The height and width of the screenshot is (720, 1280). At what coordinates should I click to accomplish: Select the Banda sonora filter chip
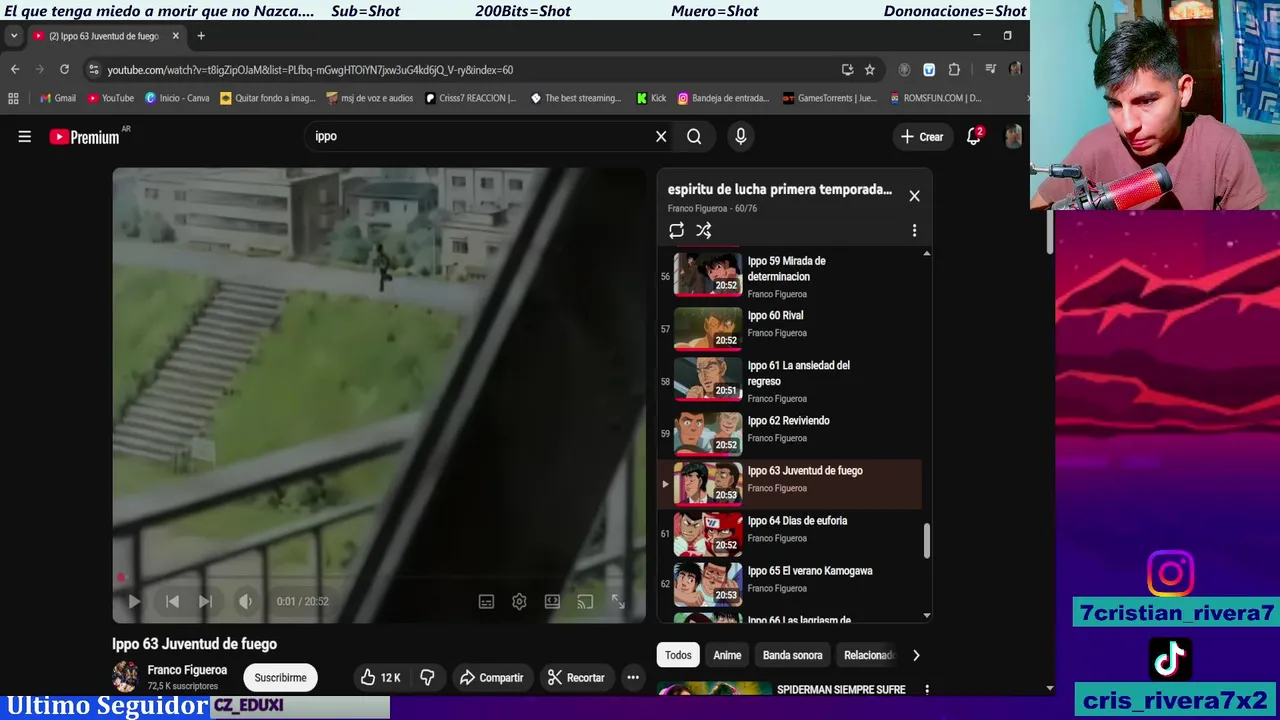point(793,655)
